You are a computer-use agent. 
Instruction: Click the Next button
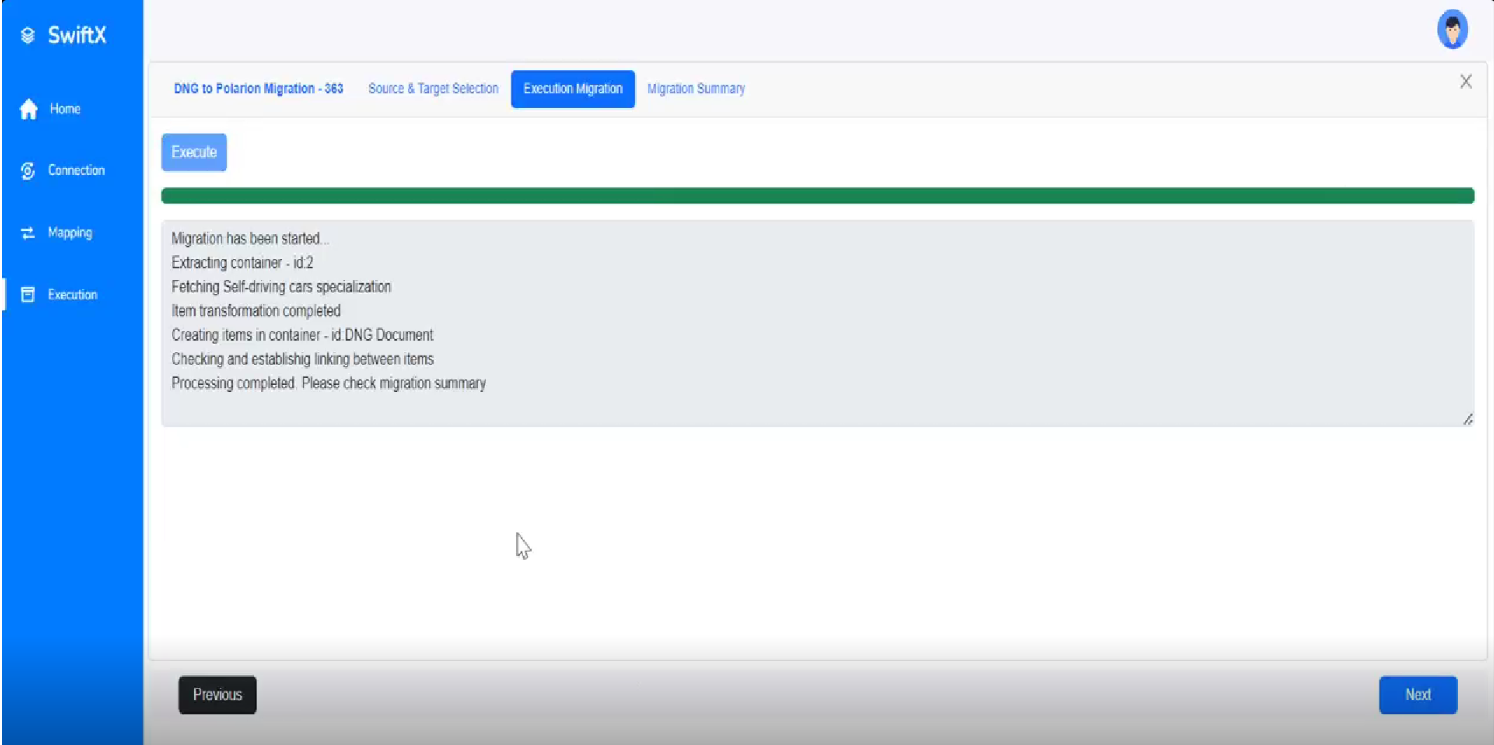[x=1417, y=695]
